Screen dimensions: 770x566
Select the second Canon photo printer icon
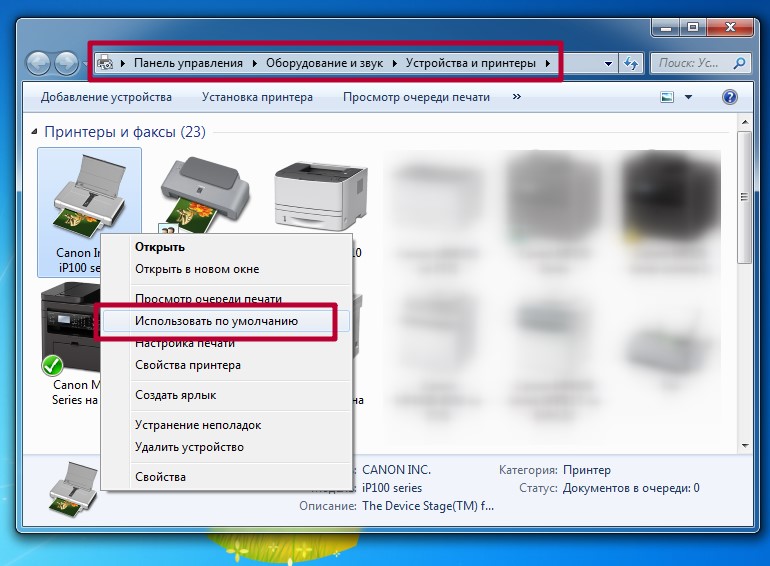pyautogui.click(x=205, y=195)
